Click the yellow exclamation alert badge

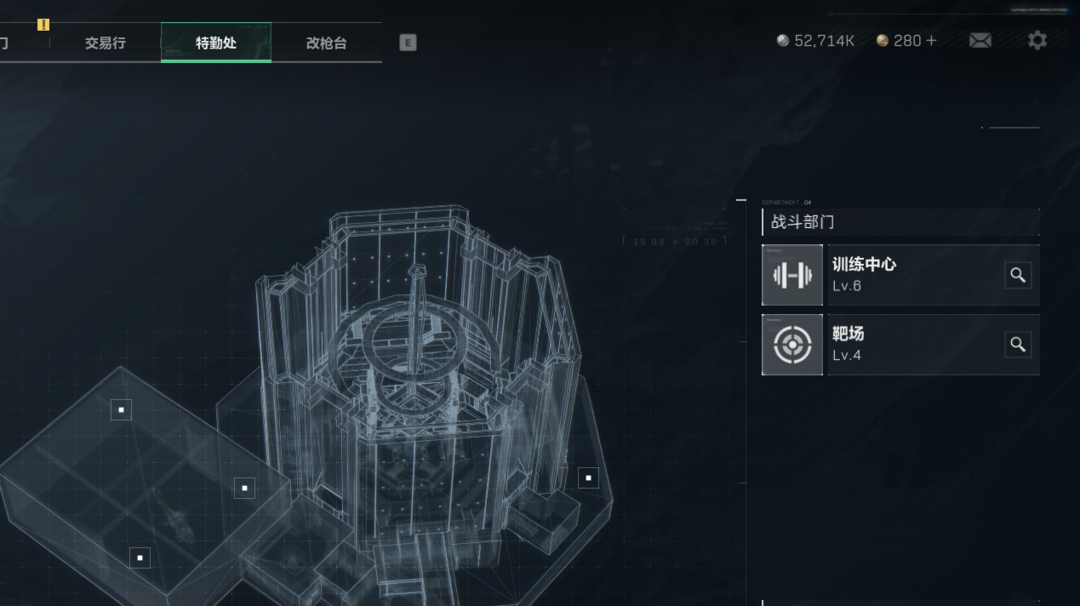43,25
